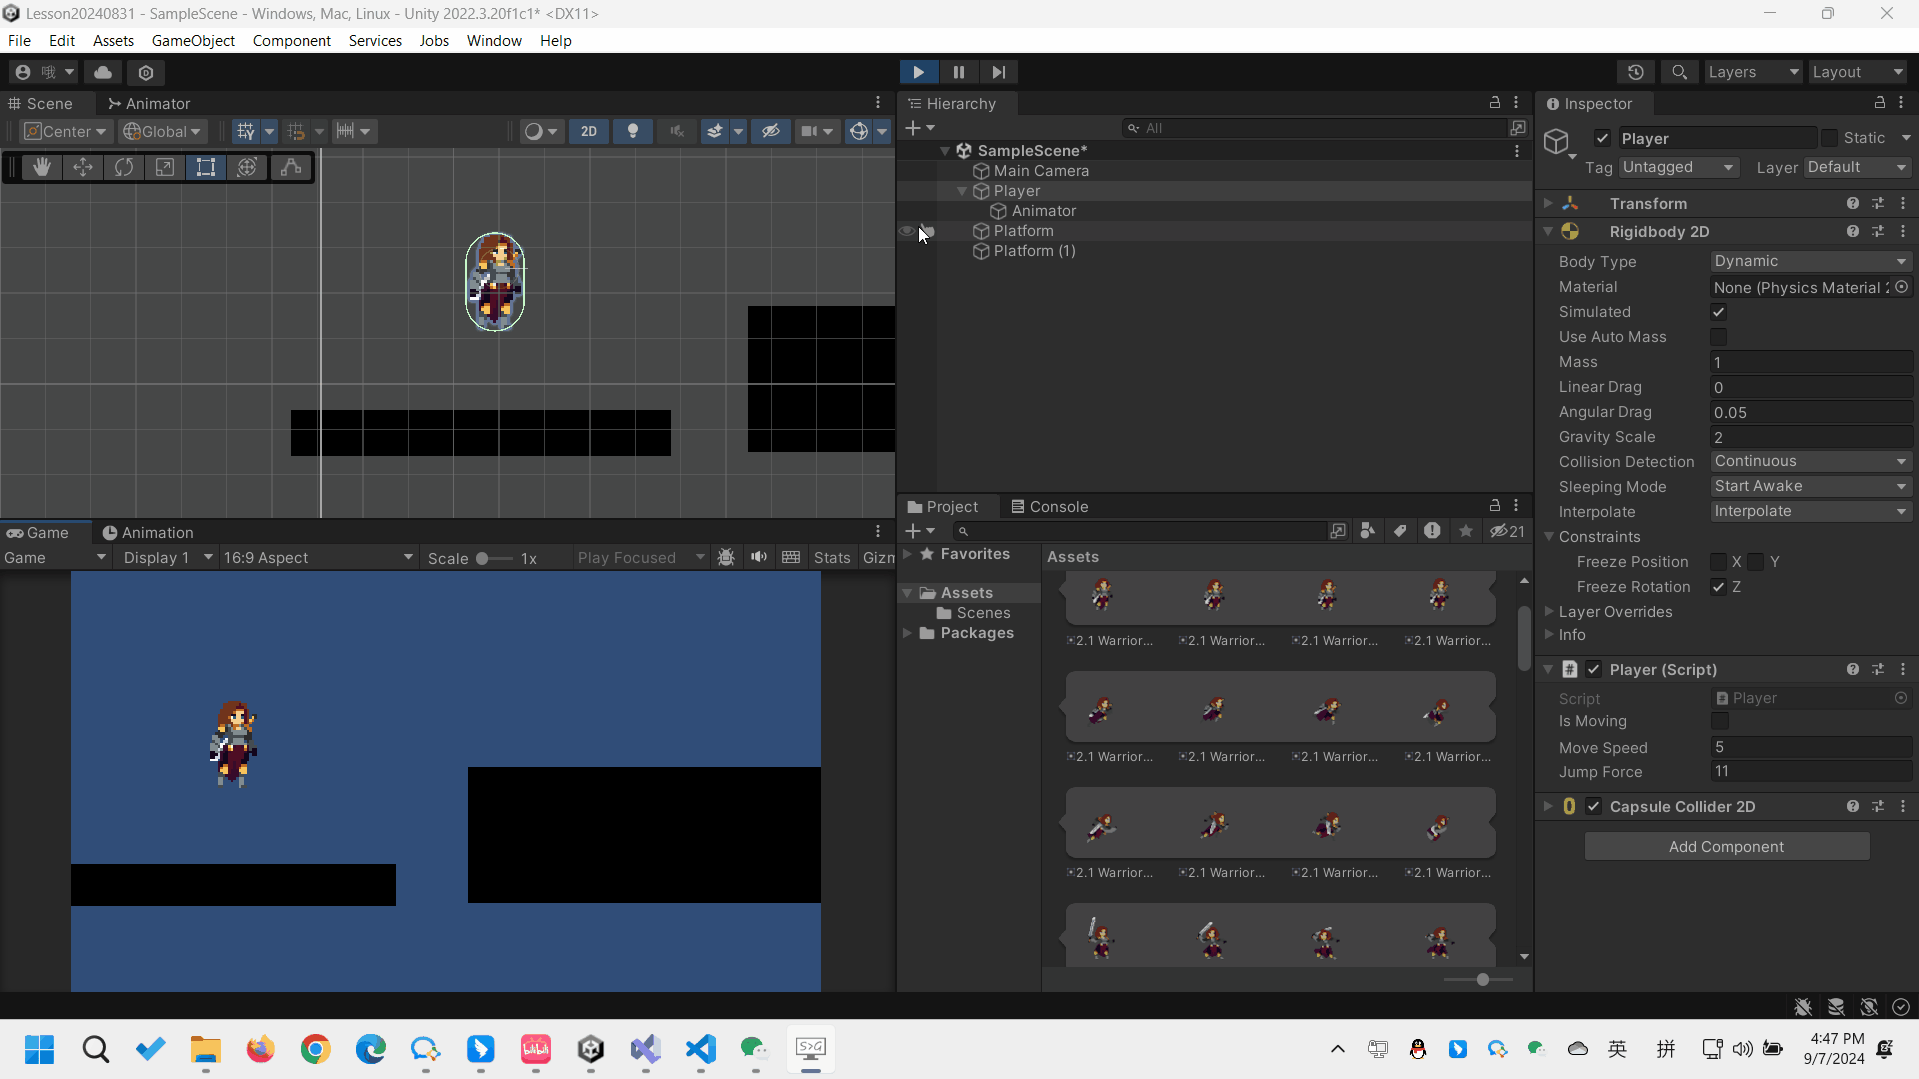Uncheck Freeze Rotation Z checkbox
The height and width of the screenshot is (1079, 1919).
click(x=1719, y=587)
